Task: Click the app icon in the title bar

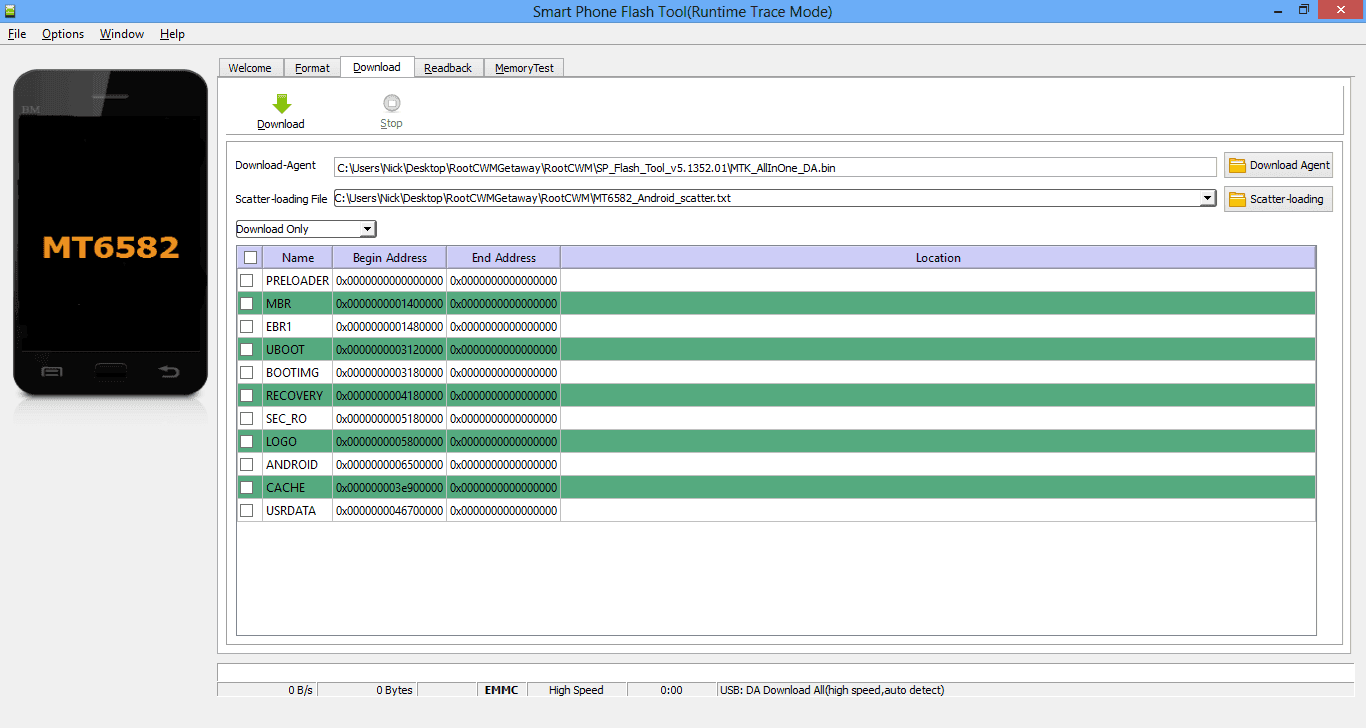Action: 10,11
